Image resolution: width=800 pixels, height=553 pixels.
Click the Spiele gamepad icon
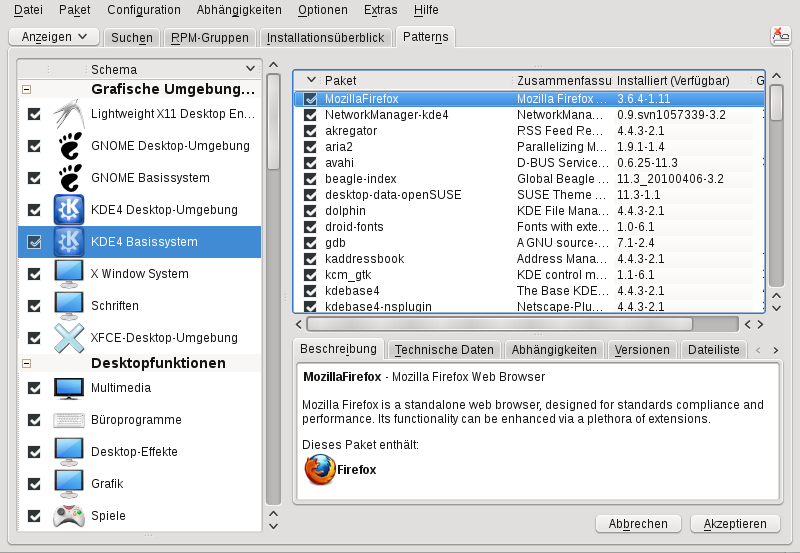(x=69, y=516)
